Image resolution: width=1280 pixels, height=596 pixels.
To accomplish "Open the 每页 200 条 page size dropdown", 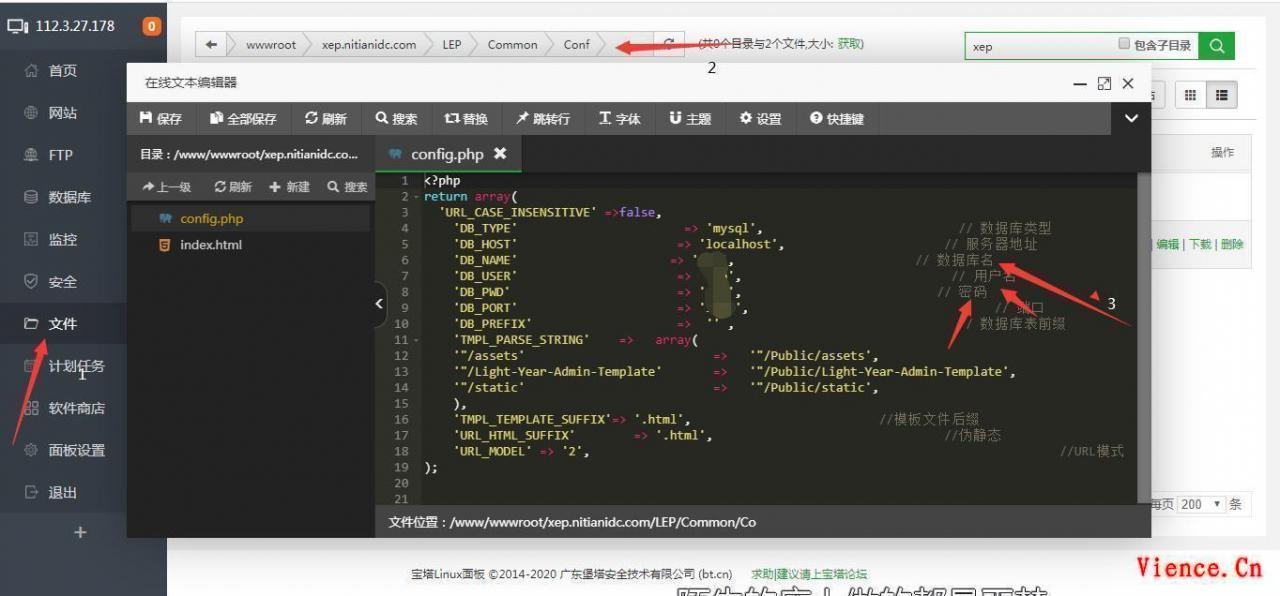I will [x=1204, y=505].
